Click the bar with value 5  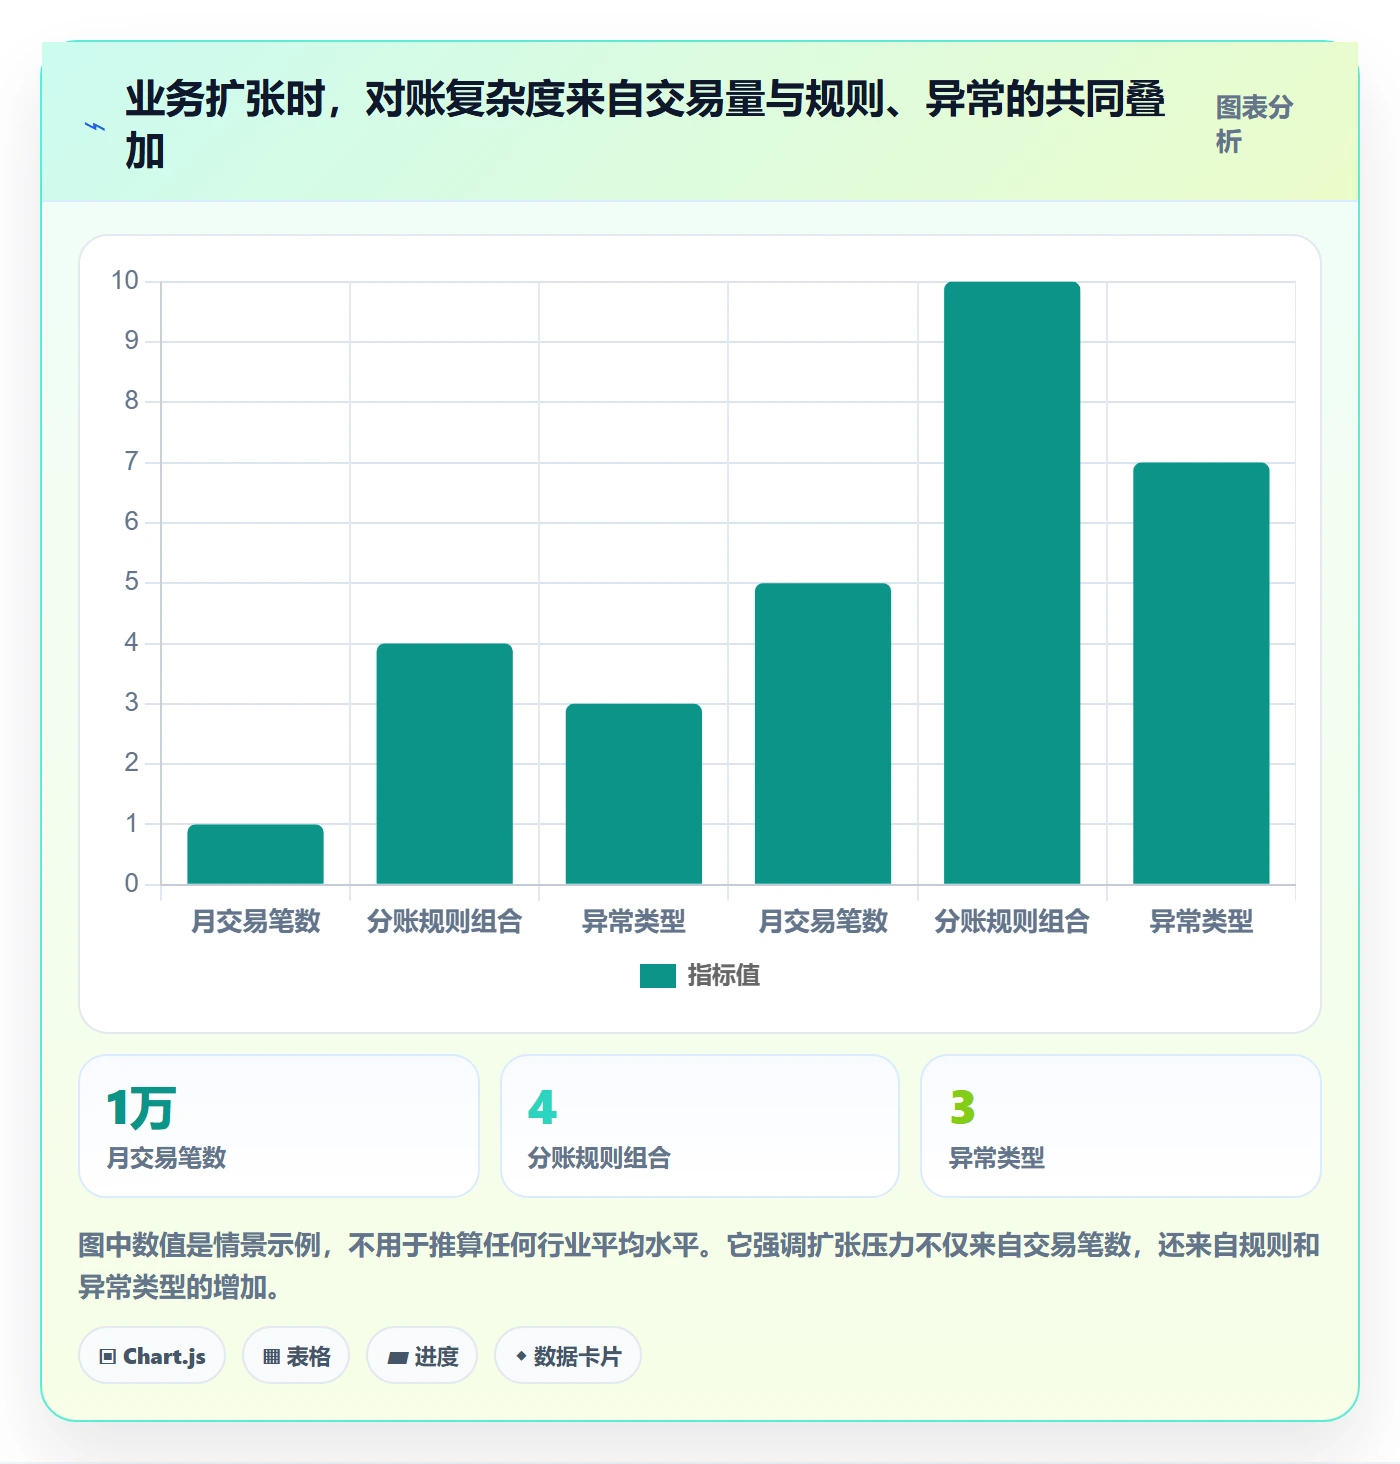(823, 733)
